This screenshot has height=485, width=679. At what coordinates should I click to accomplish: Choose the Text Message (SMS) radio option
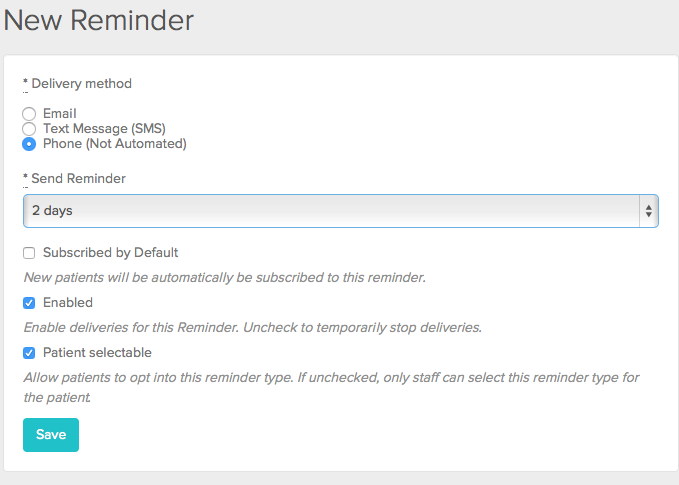(29, 129)
